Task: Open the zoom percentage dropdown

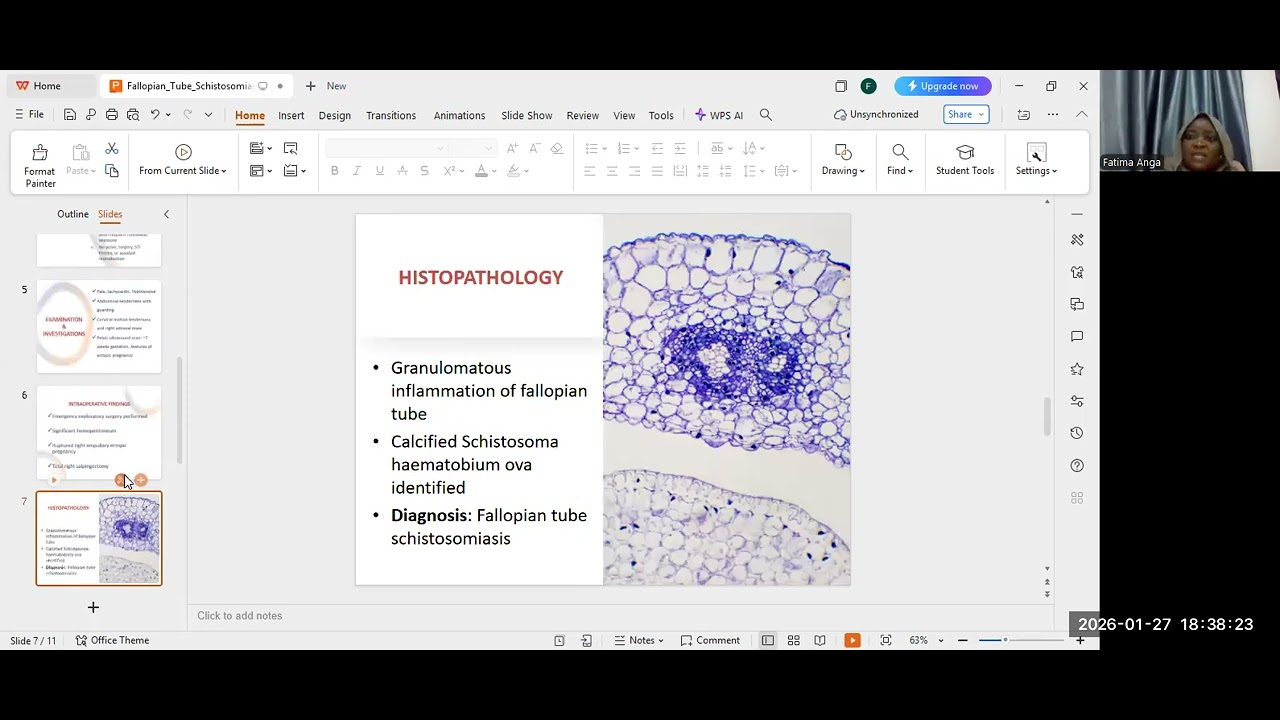Action: click(x=926, y=640)
